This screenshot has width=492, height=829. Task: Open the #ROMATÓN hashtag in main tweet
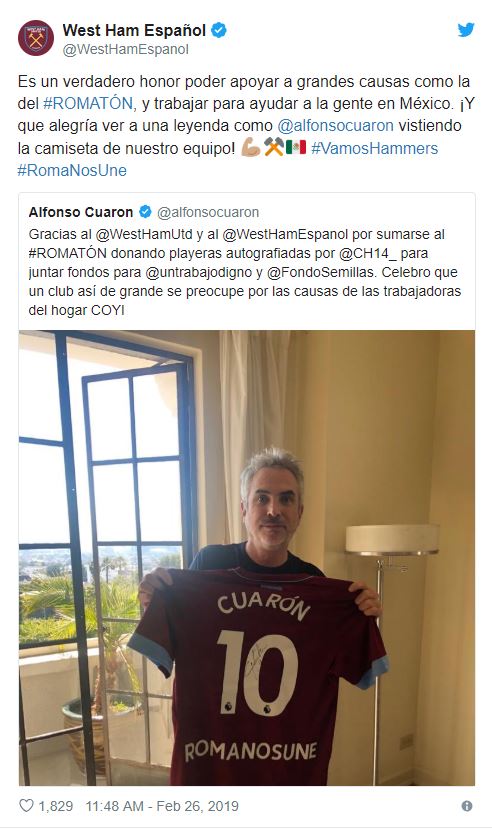tap(88, 104)
